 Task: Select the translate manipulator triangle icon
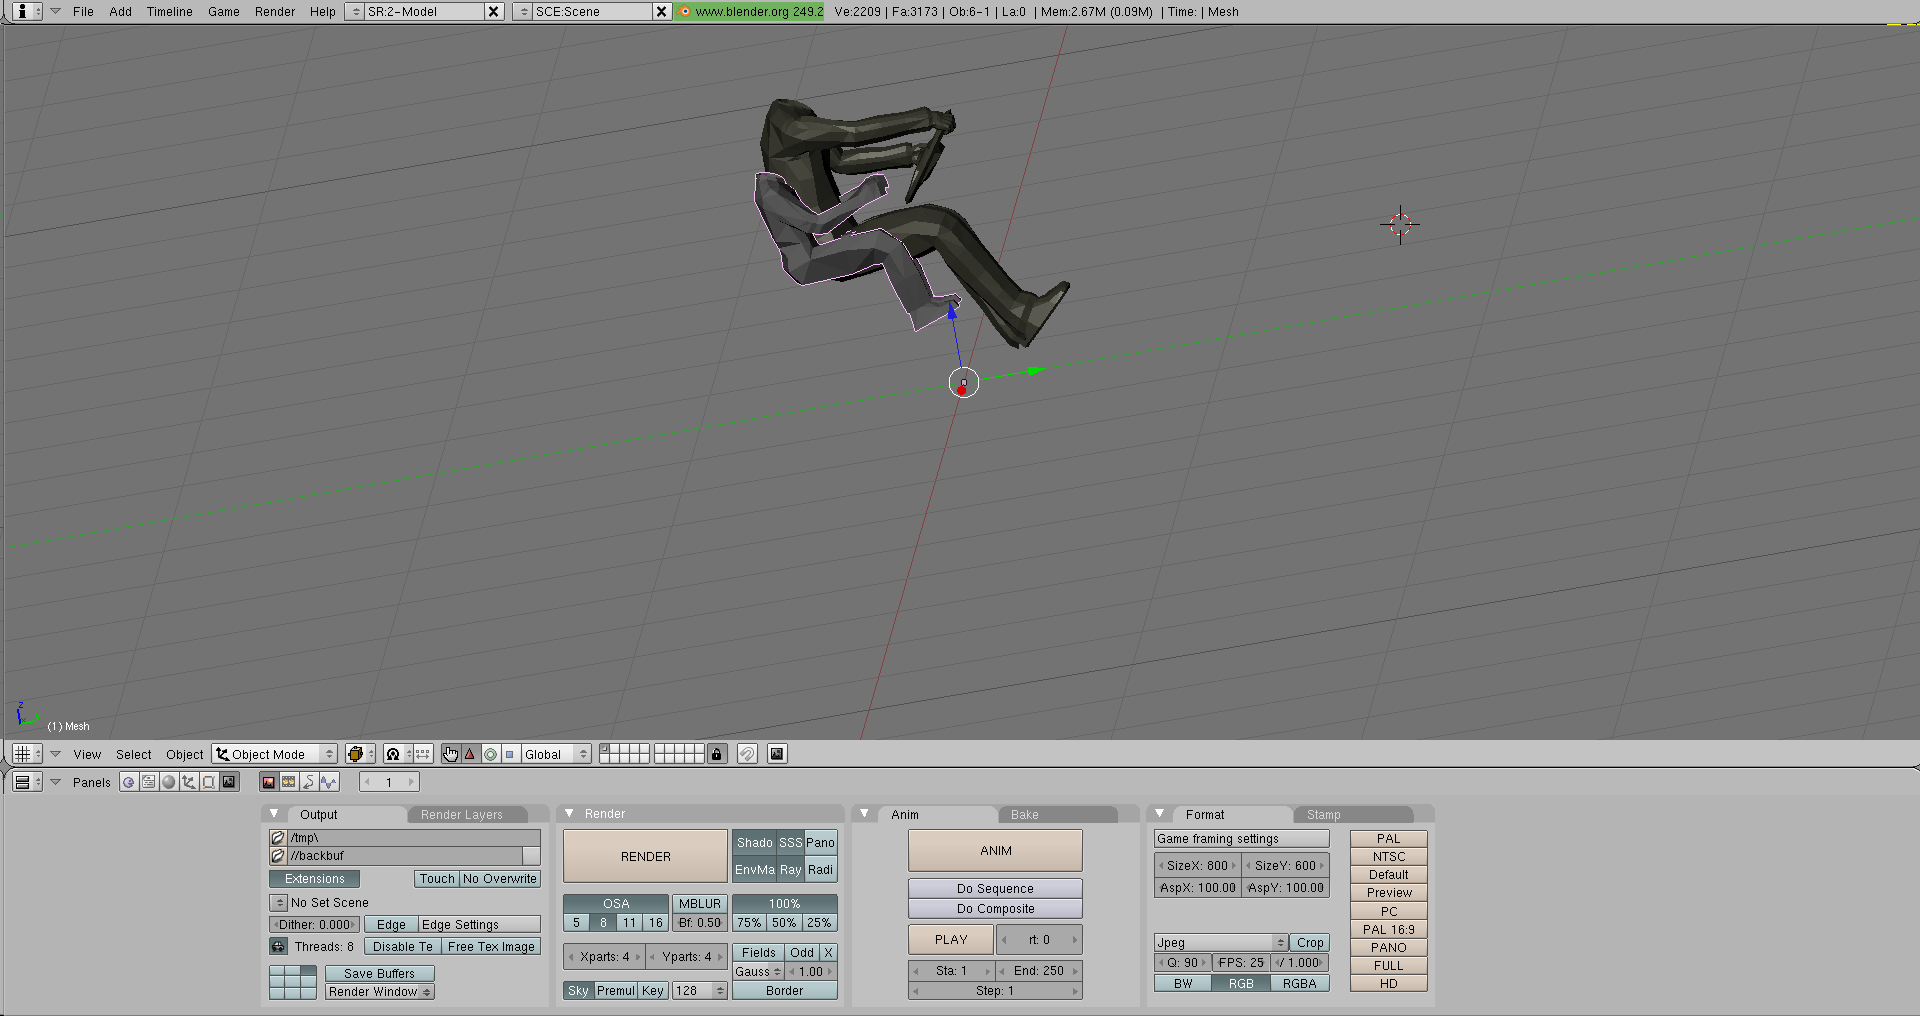pos(470,754)
